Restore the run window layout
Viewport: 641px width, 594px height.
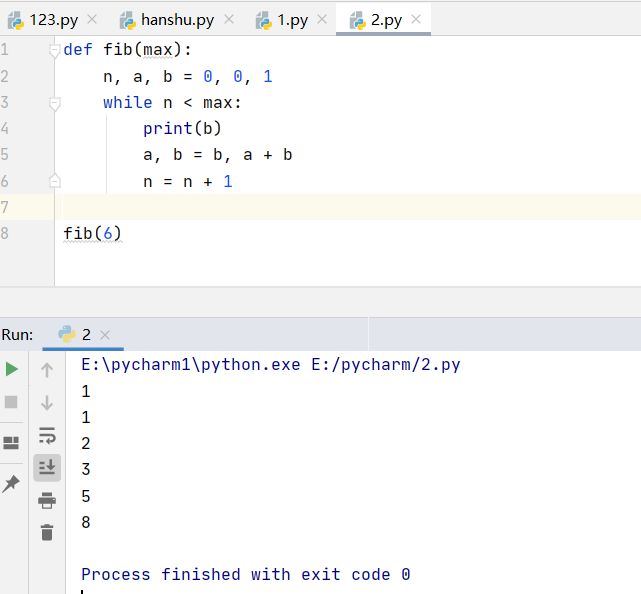[x=11, y=443]
